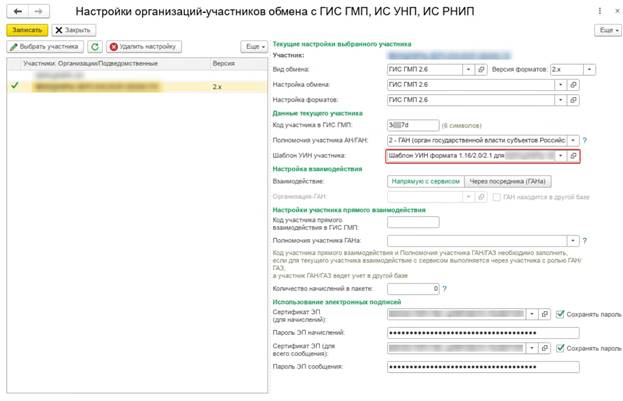Viewport: 623px width, 401px height.
Task: Click the Записать button
Action: click(x=27, y=30)
